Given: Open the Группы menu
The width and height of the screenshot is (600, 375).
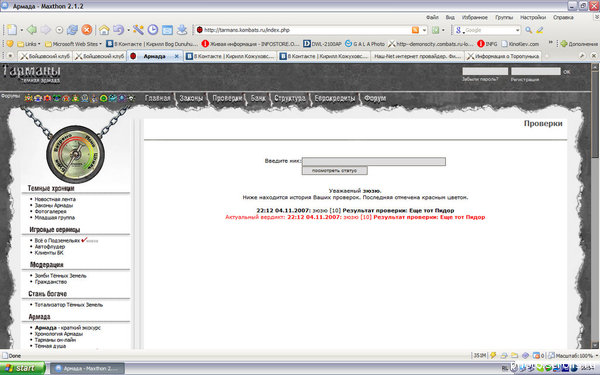Looking at the screenshot, I should point(504,17).
